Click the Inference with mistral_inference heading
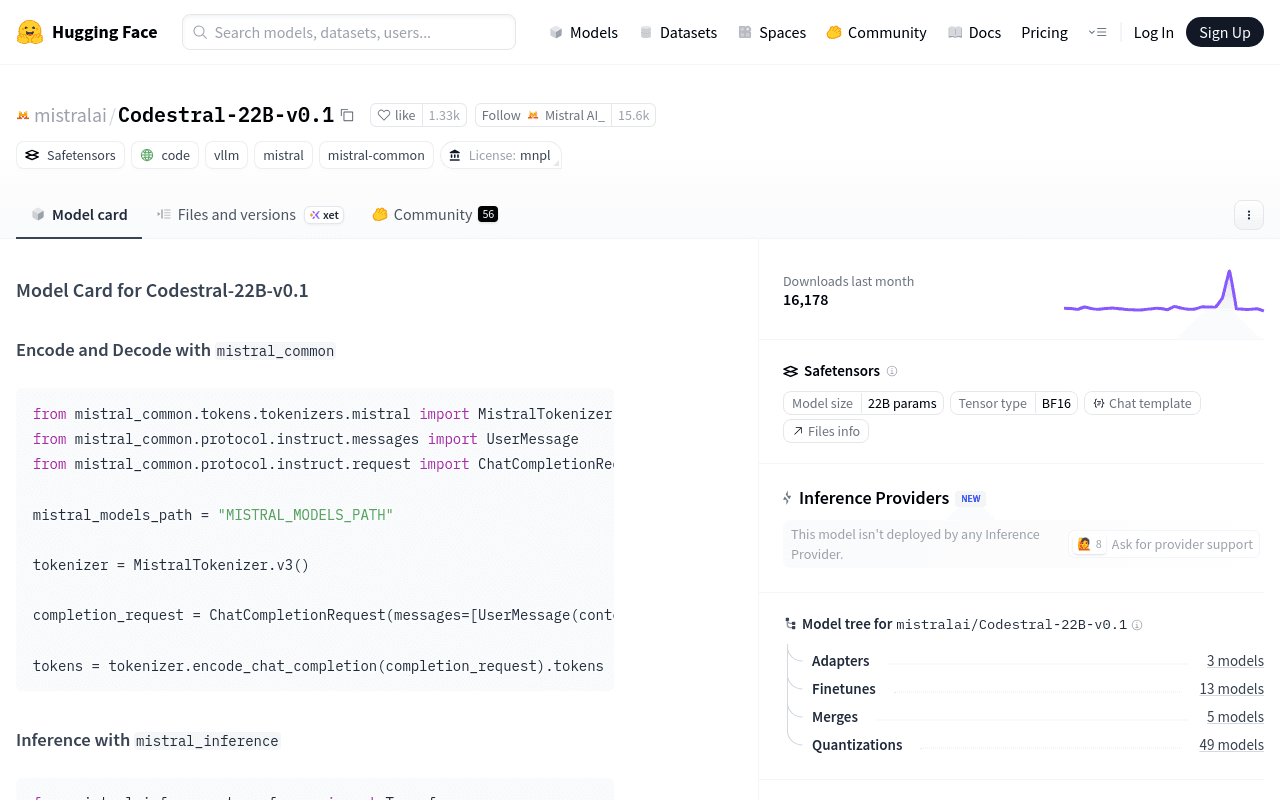Image resolution: width=1280 pixels, height=800 pixels. 148,740
